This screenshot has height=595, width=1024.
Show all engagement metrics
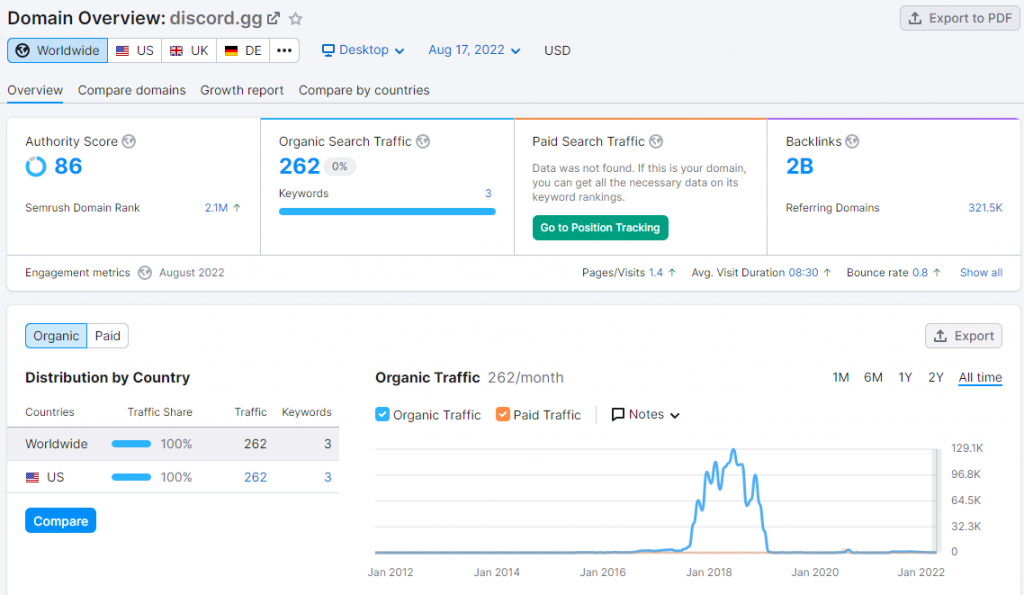[x=980, y=272]
